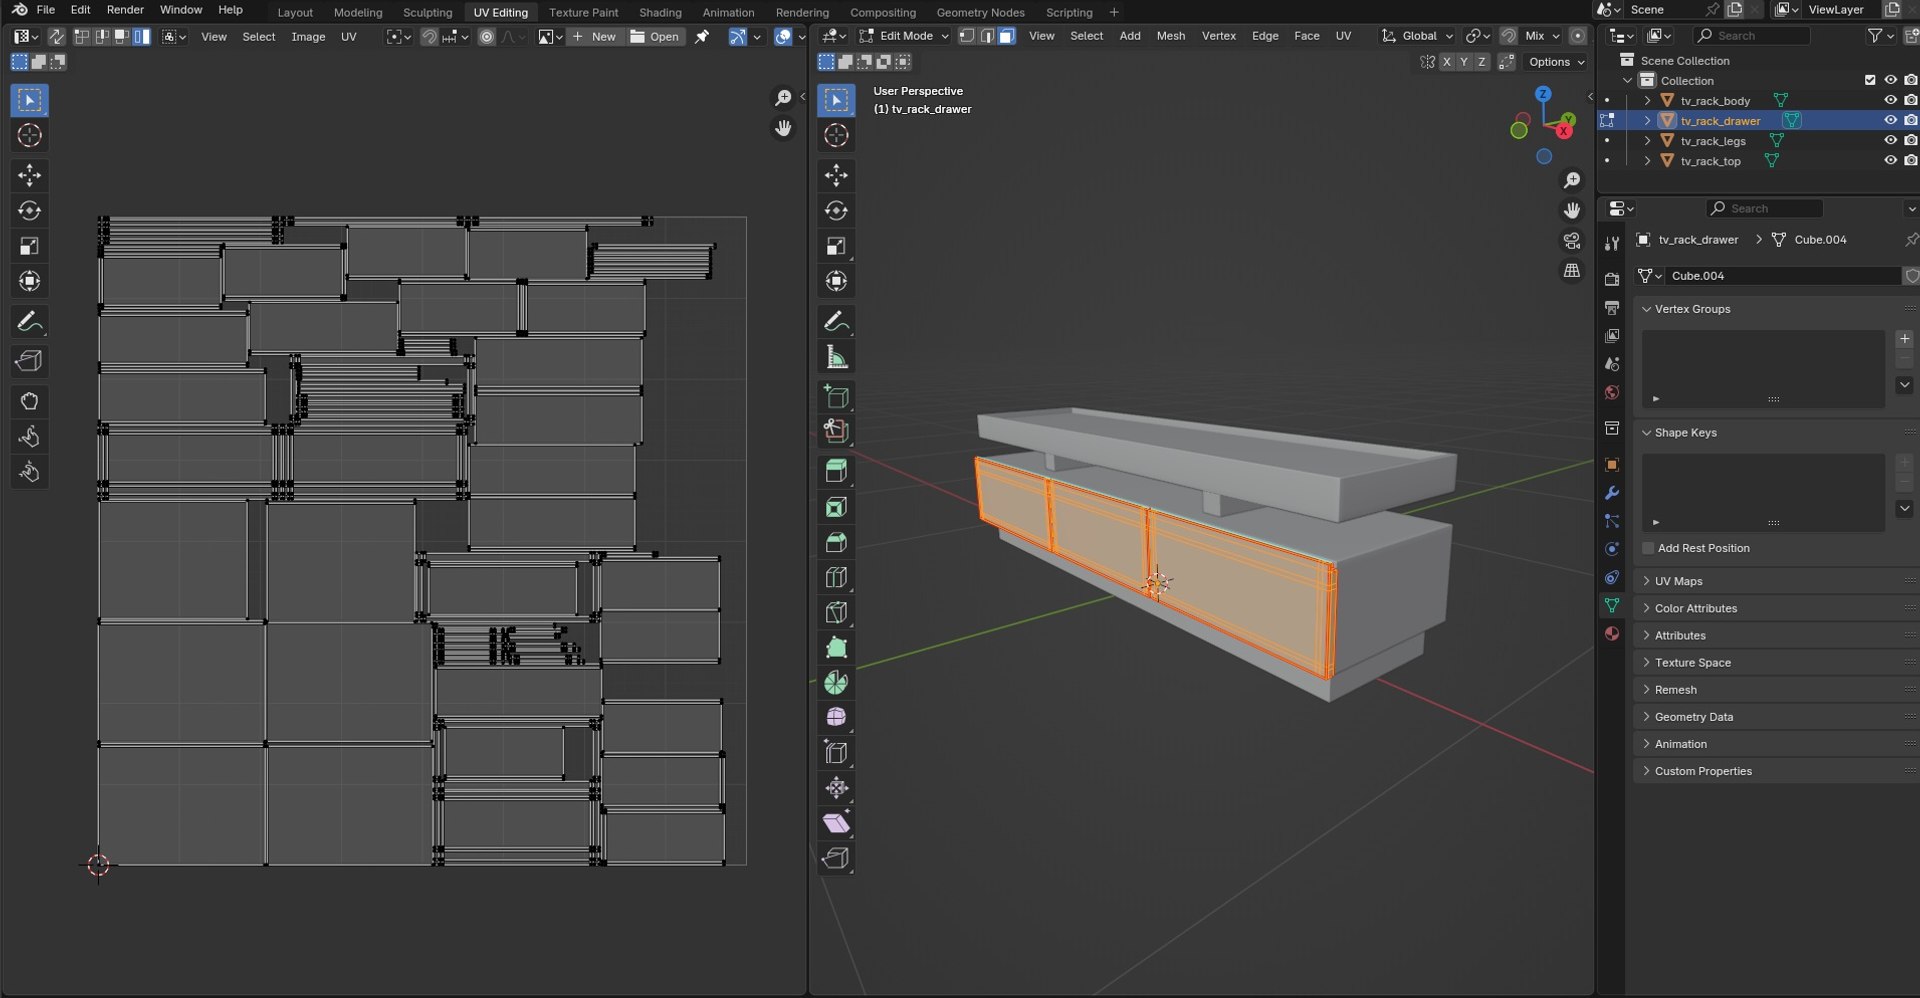Click the Open image button

[655, 36]
